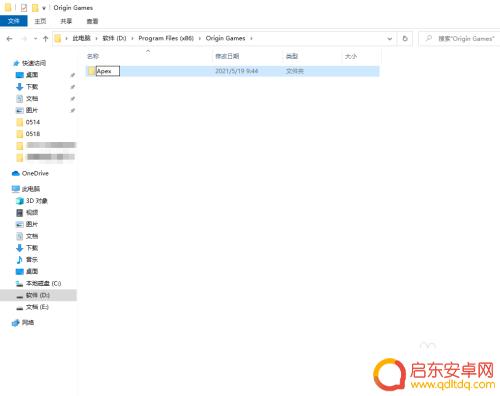Image resolution: width=500 pixels, height=396 pixels.
Task: Open 文档 (E:) drive in sidebar
Action: point(37,307)
